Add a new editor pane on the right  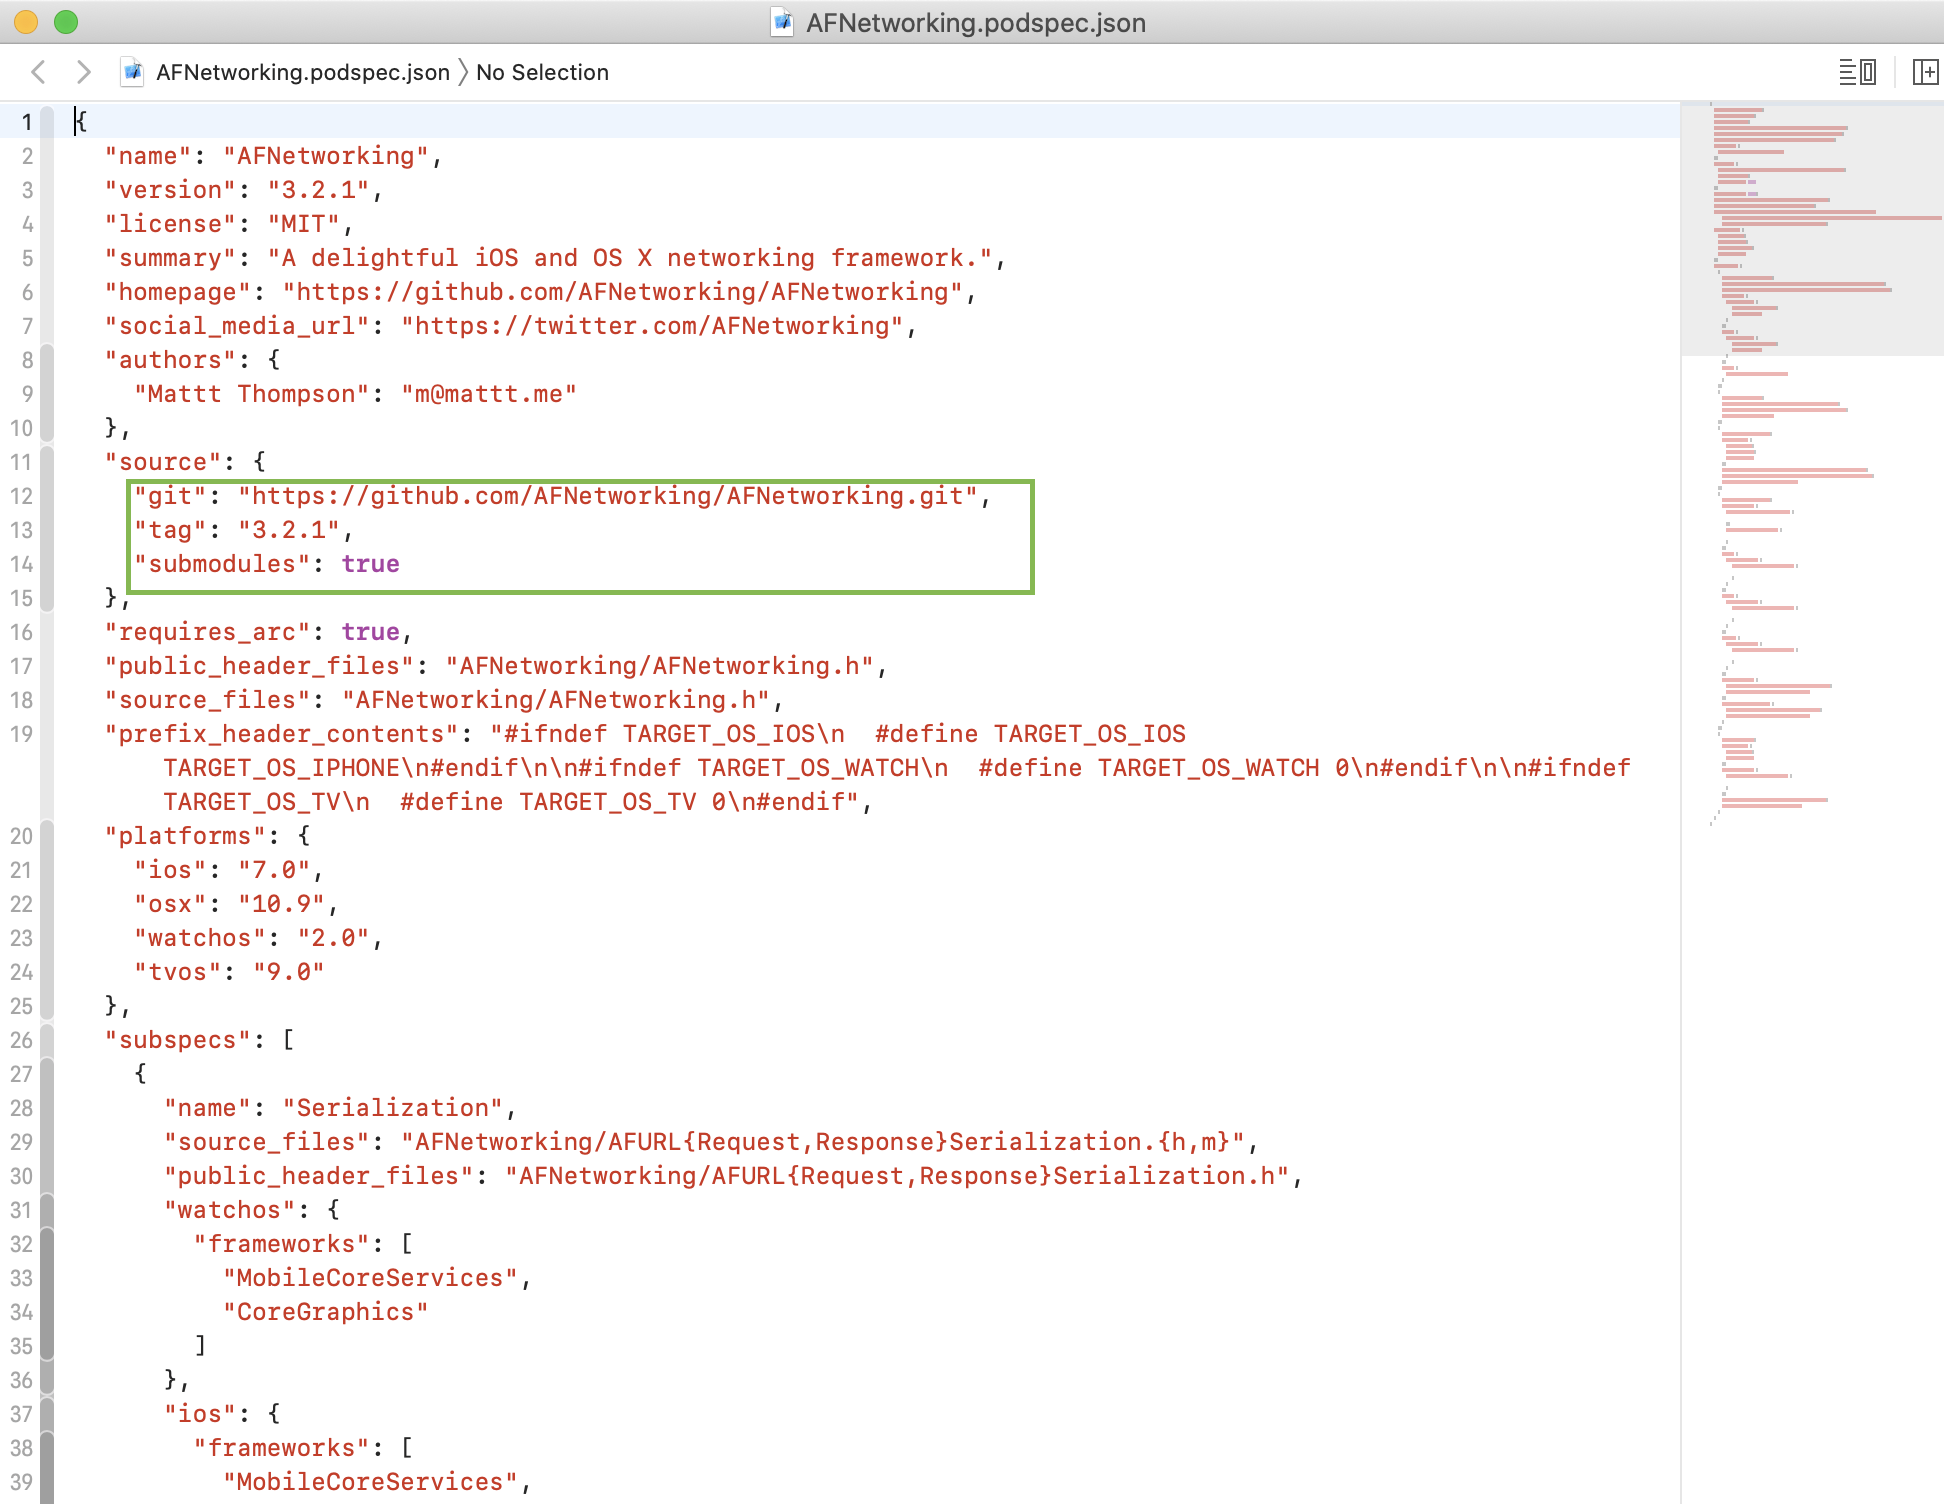pos(1925,72)
